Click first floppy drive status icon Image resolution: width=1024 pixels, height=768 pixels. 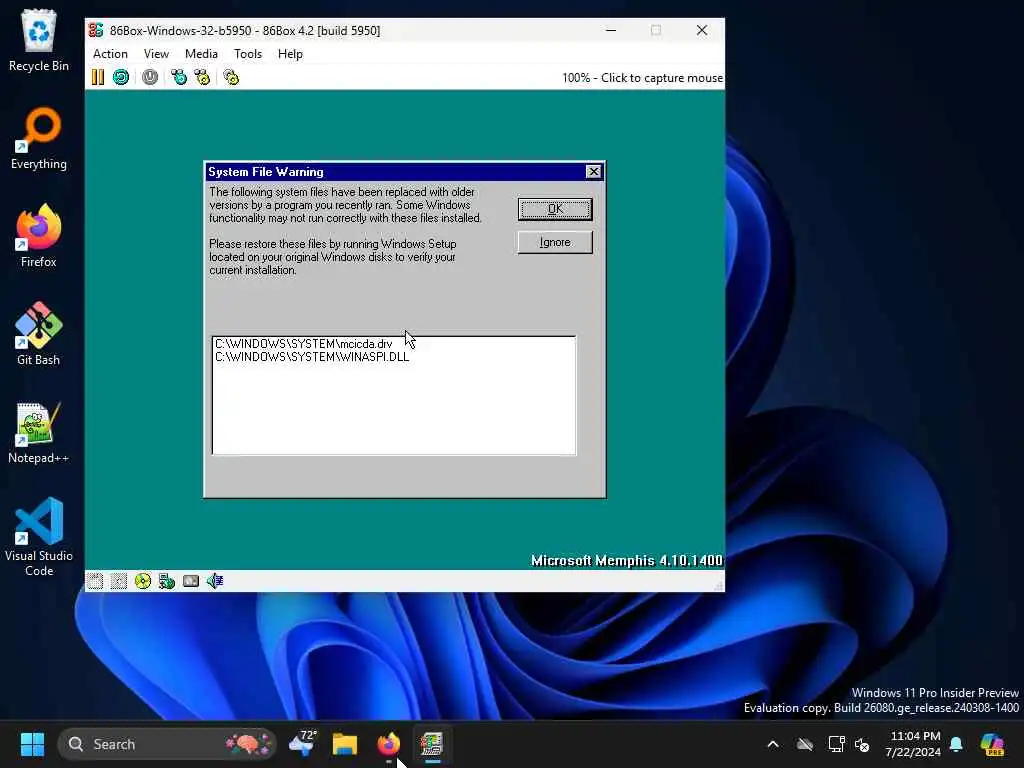coord(95,581)
